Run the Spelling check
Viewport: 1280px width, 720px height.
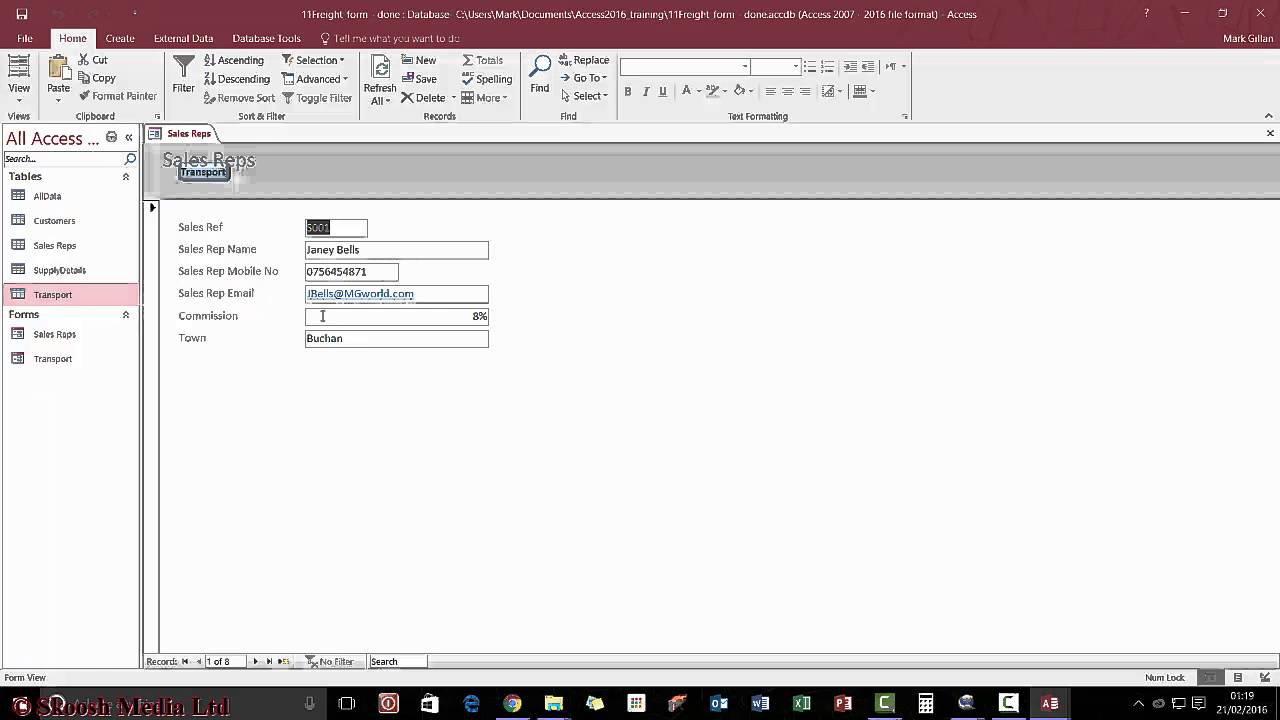(x=487, y=79)
